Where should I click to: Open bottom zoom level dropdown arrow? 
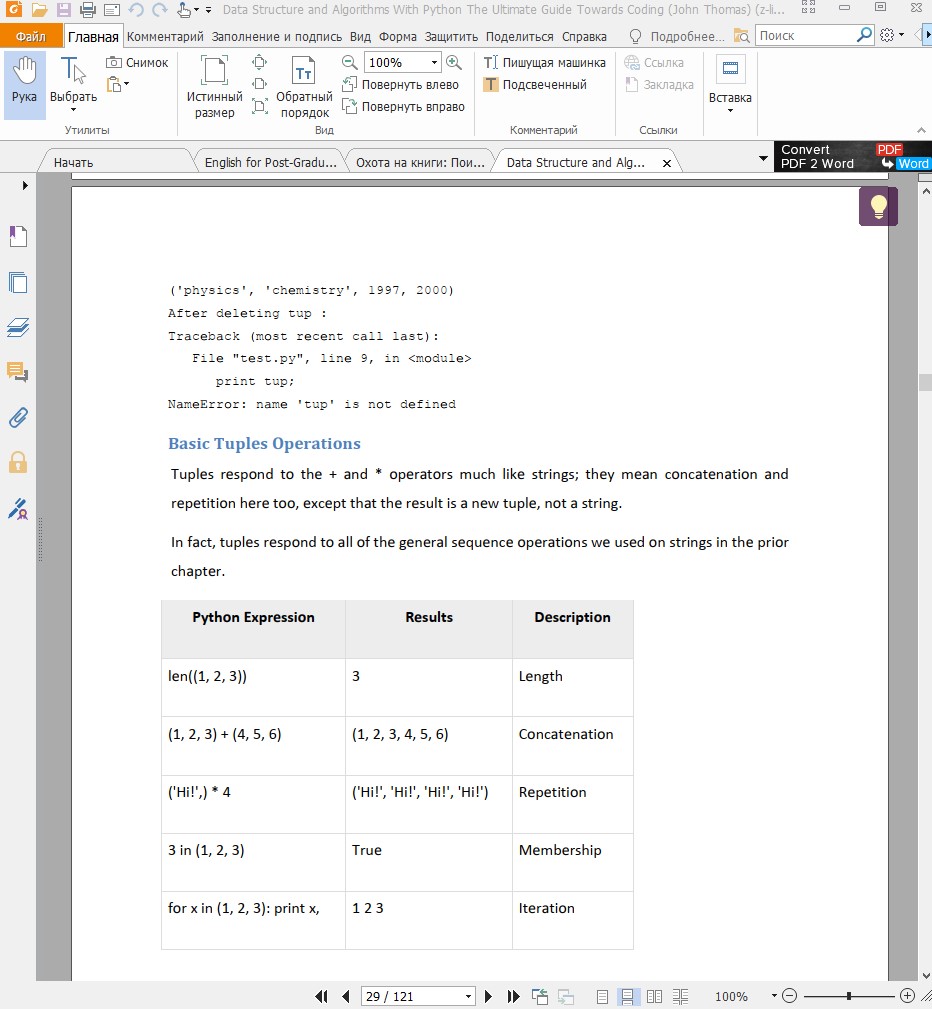tap(774, 996)
